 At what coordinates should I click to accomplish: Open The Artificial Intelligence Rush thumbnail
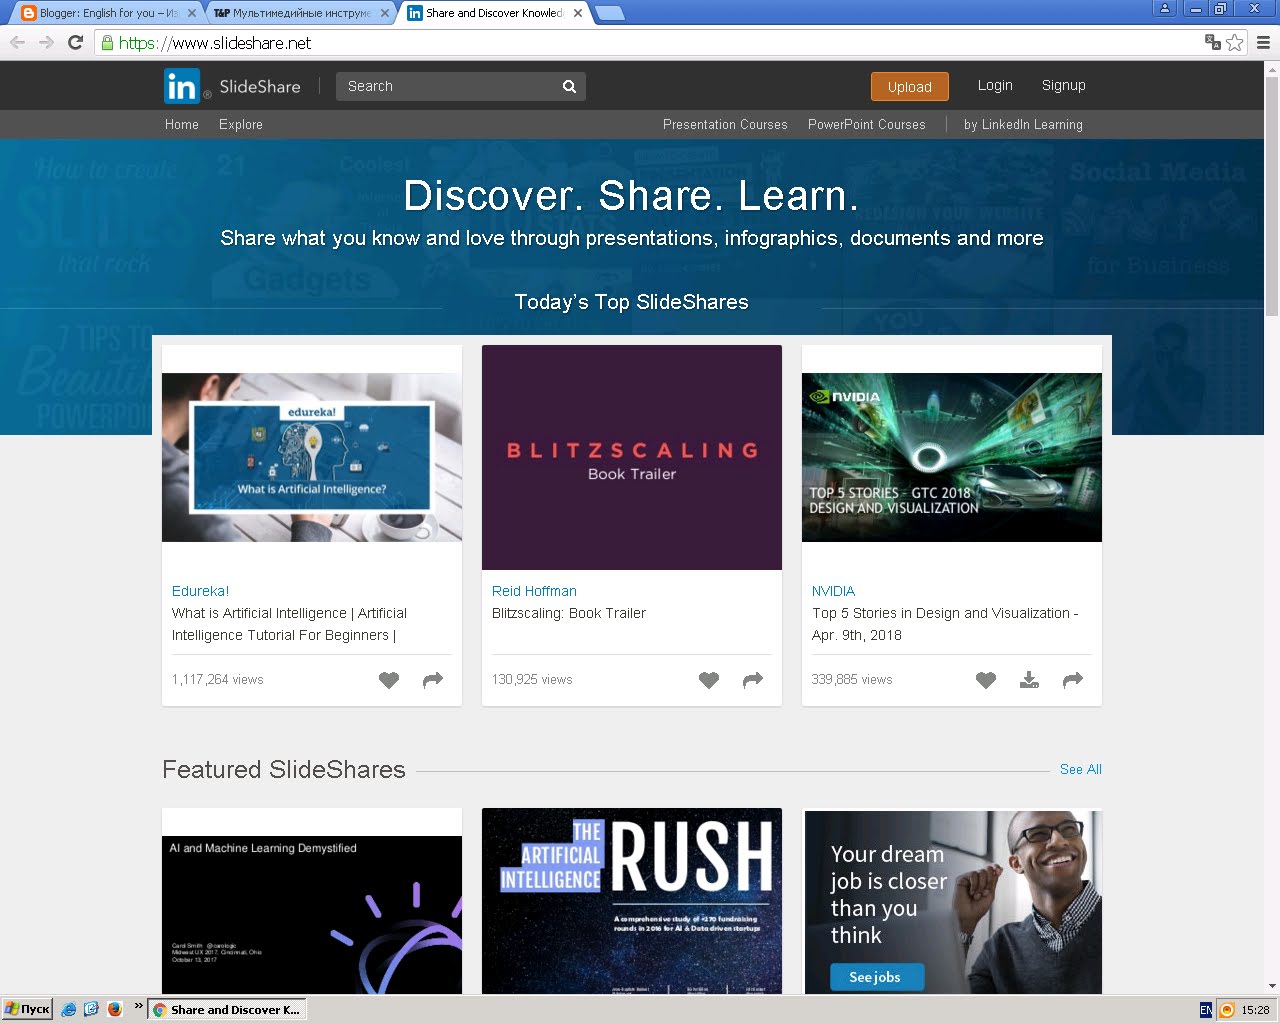click(x=632, y=901)
